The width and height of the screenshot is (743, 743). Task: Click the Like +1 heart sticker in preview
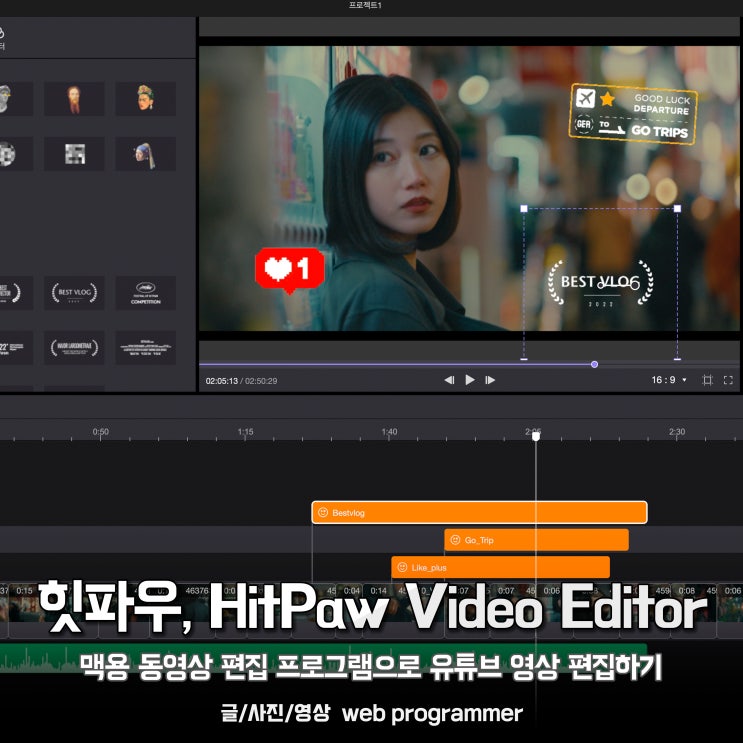point(290,270)
